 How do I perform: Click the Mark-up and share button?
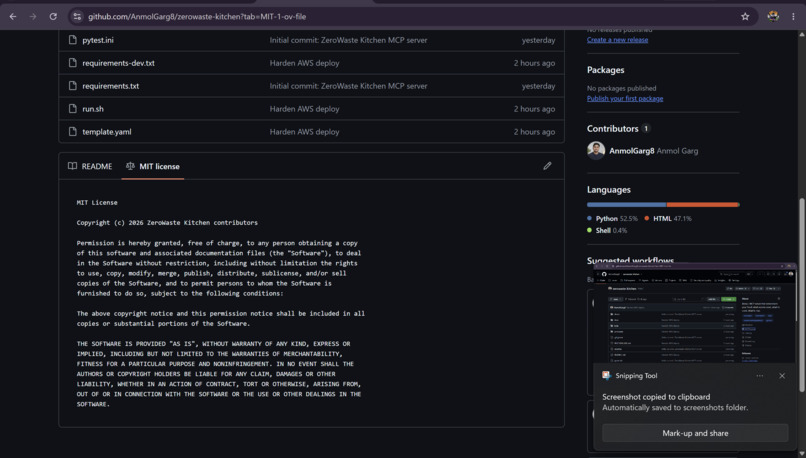pos(695,433)
